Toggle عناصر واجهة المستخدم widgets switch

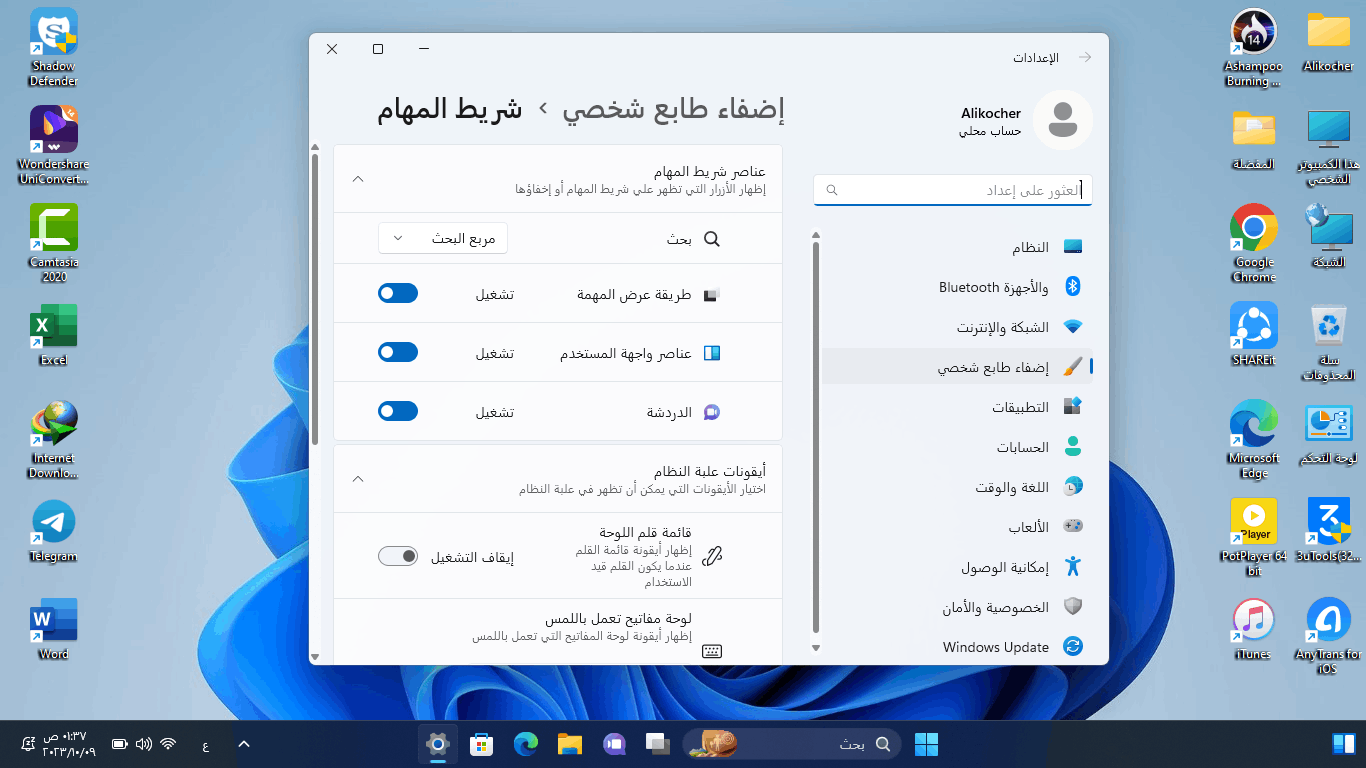[x=398, y=352]
